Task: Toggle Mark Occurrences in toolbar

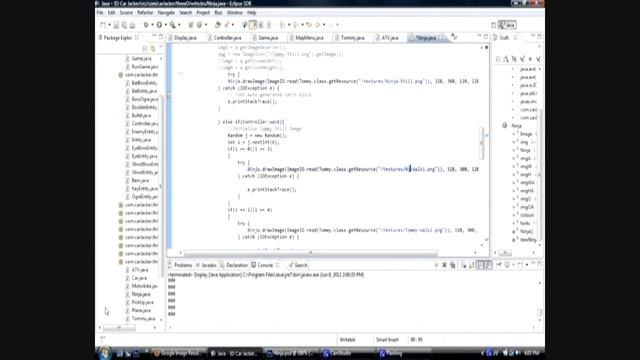Action: pos(253,25)
